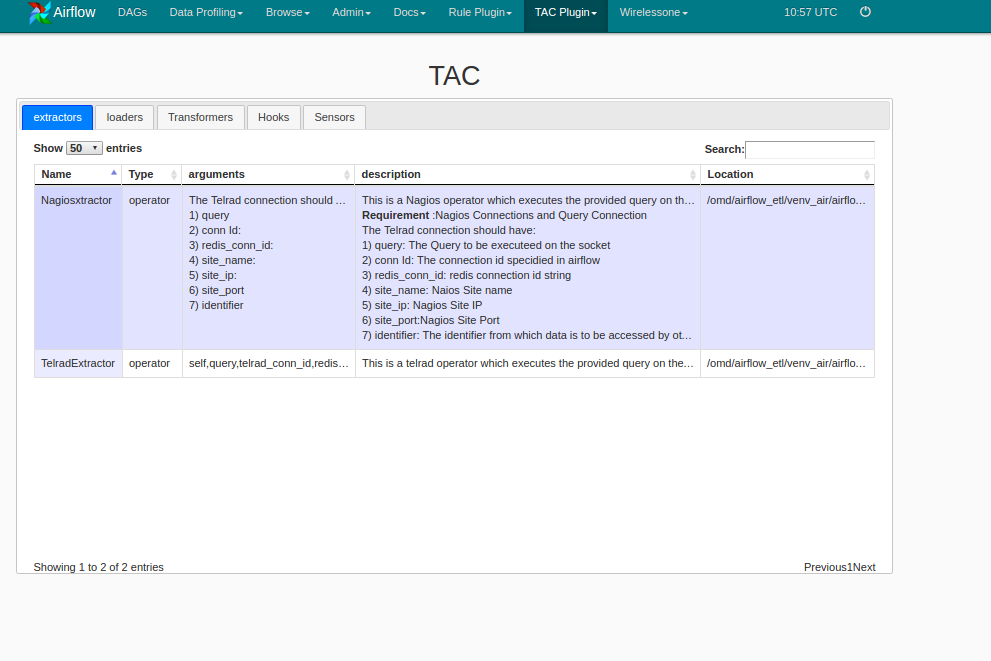Image resolution: width=991 pixels, height=661 pixels.
Task: Click TelradExtractor location path
Action: coord(786,363)
